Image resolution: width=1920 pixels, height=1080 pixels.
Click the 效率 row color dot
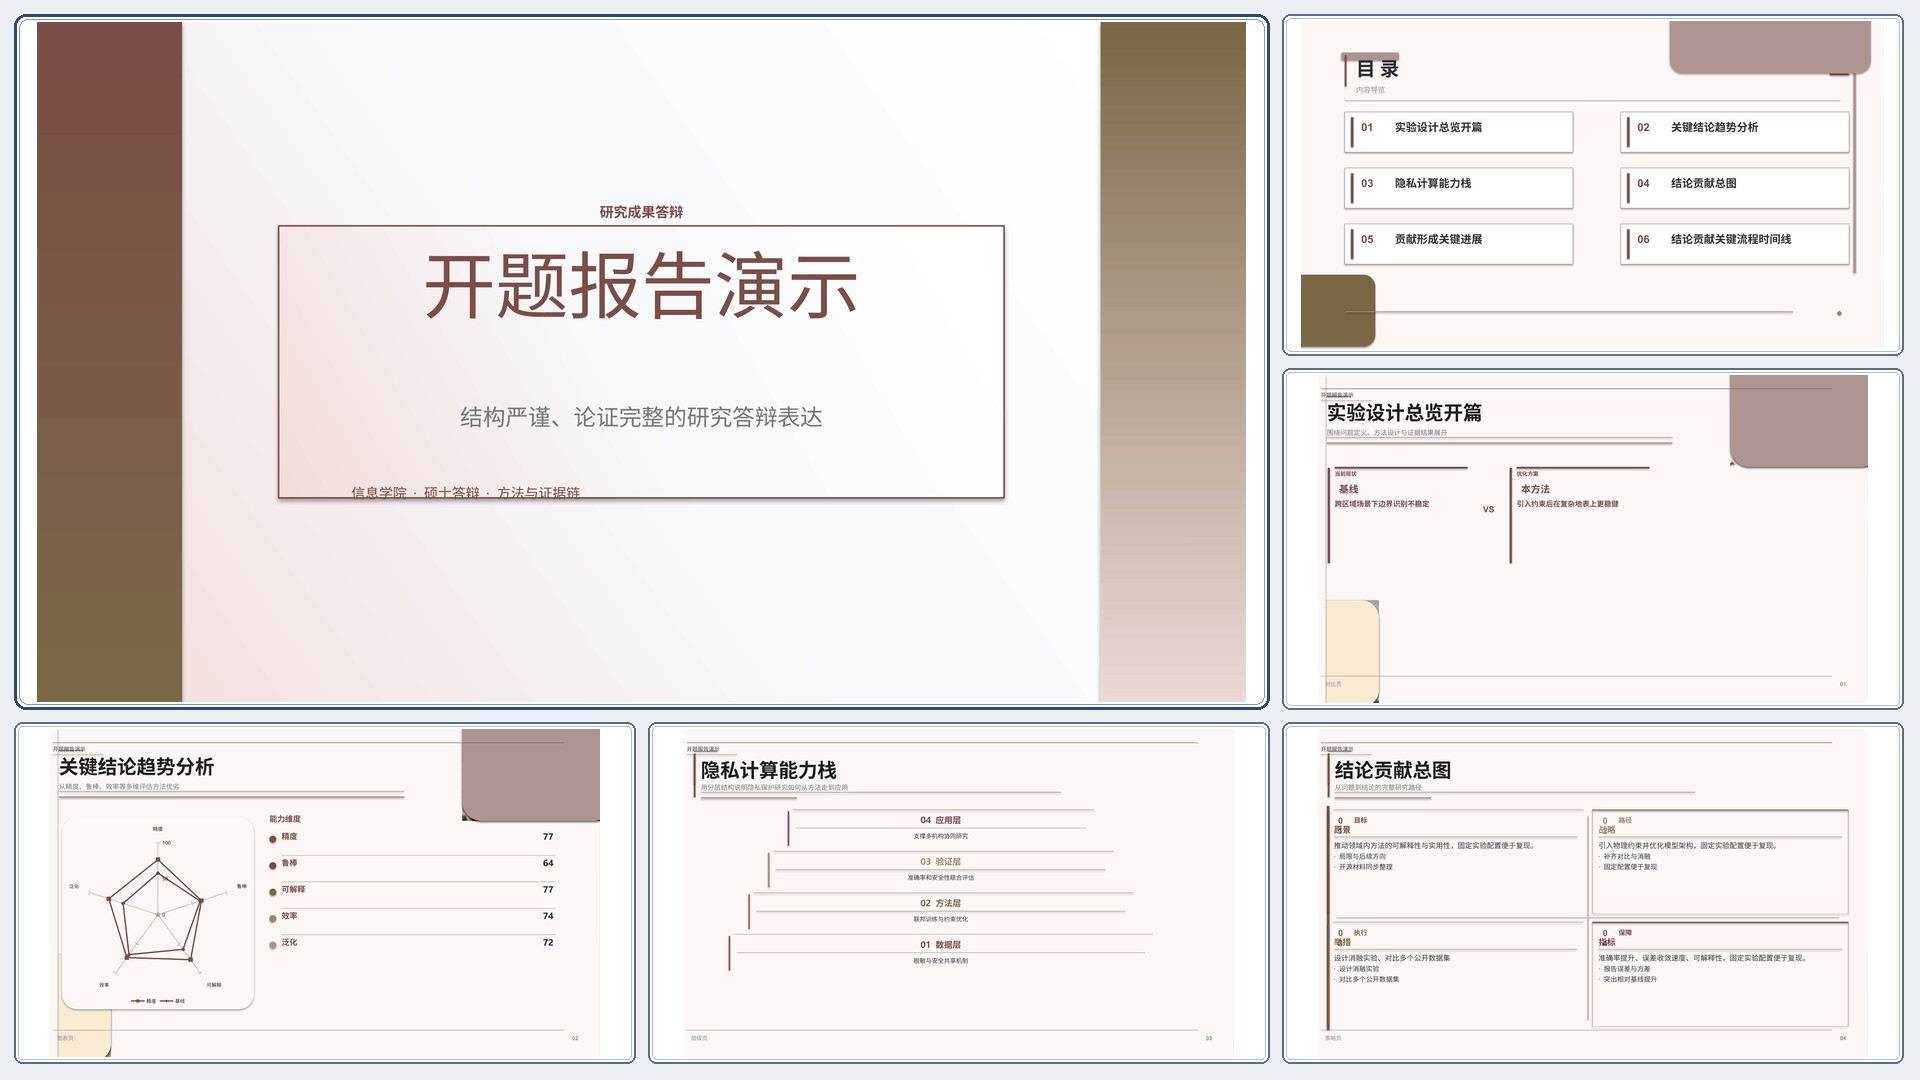tap(273, 918)
